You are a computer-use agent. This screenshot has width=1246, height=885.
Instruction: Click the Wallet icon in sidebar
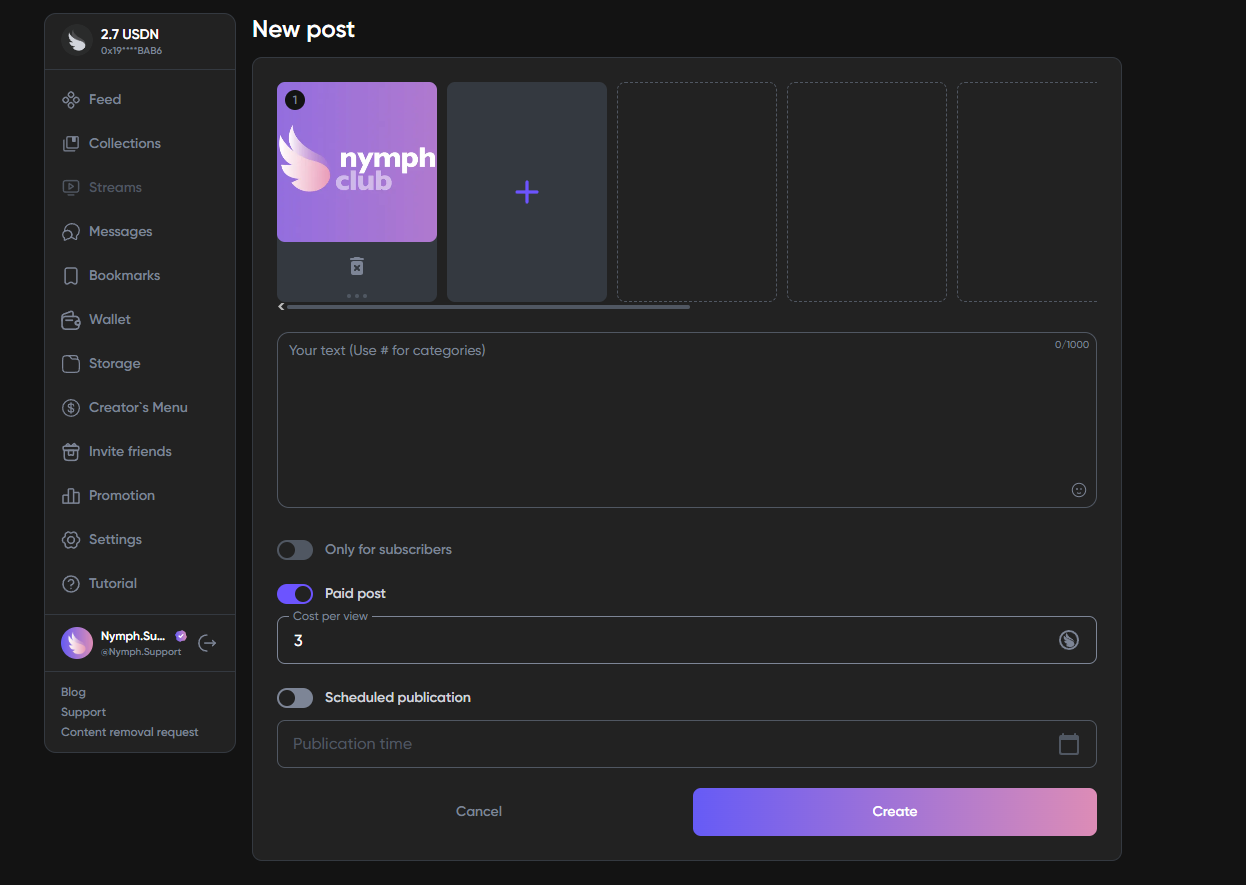pos(71,320)
